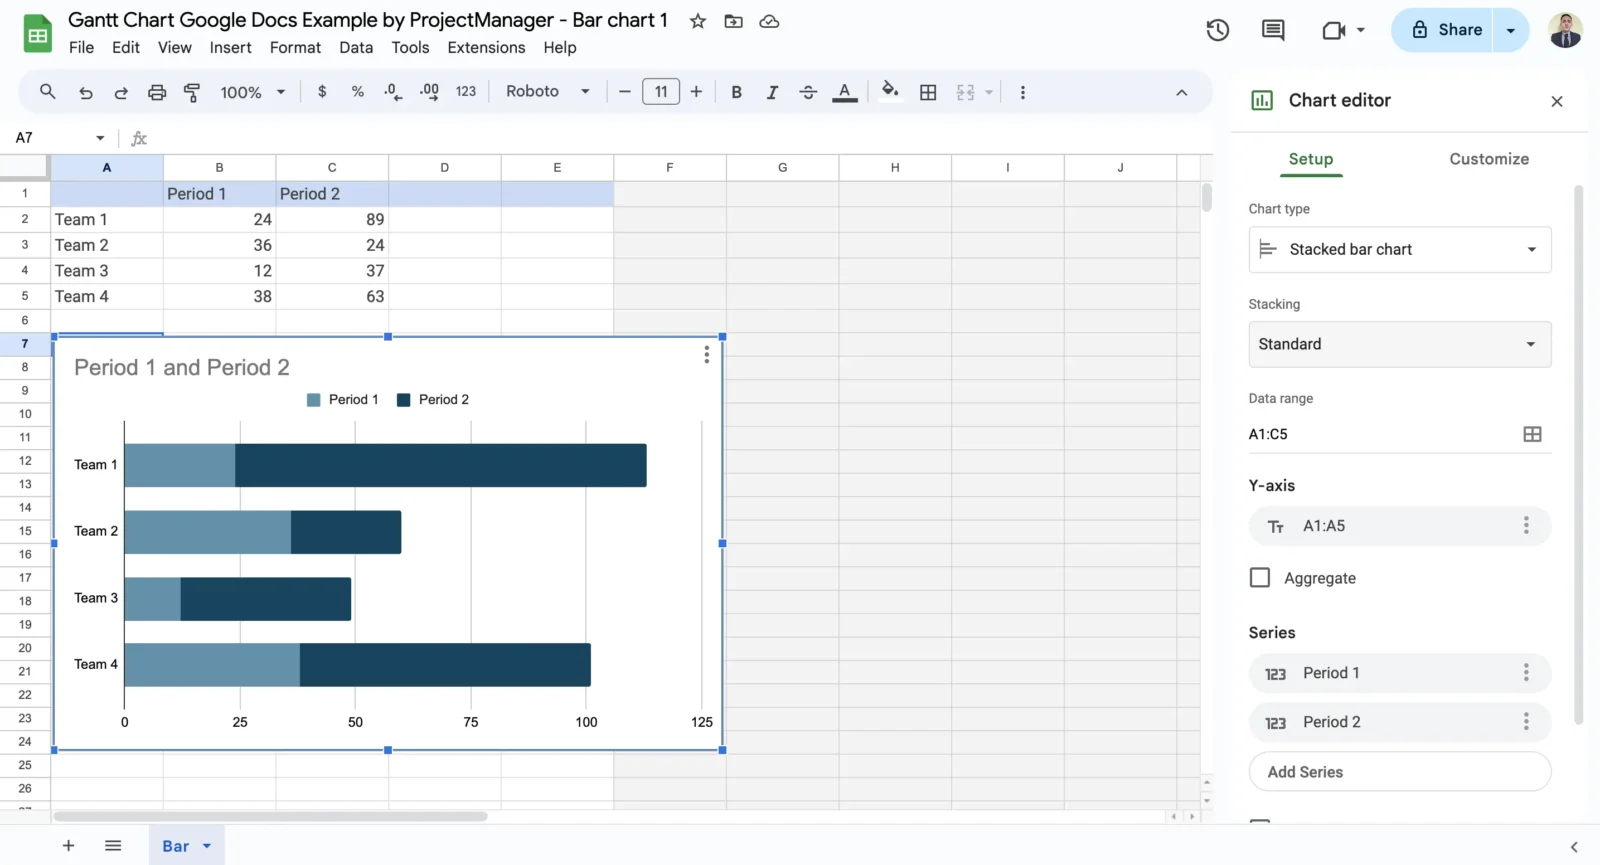This screenshot has height=865, width=1600.
Task: Open Period 2 series options
Action: pyautogui.click(x=1526, y=722)
